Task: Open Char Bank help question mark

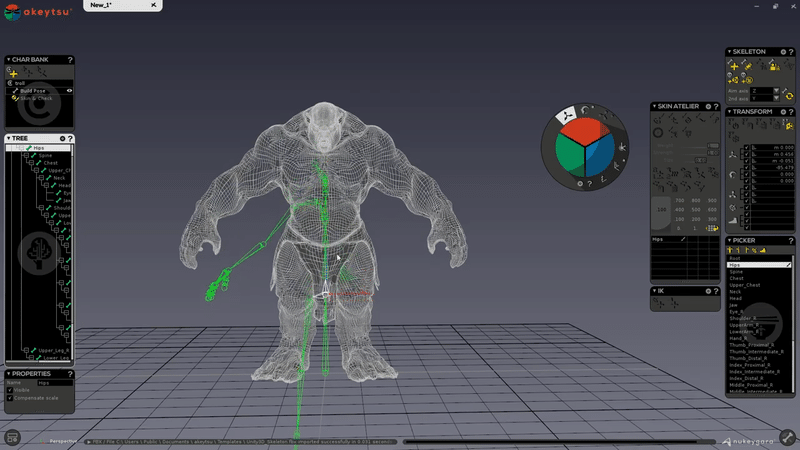Action: point(70,60)
